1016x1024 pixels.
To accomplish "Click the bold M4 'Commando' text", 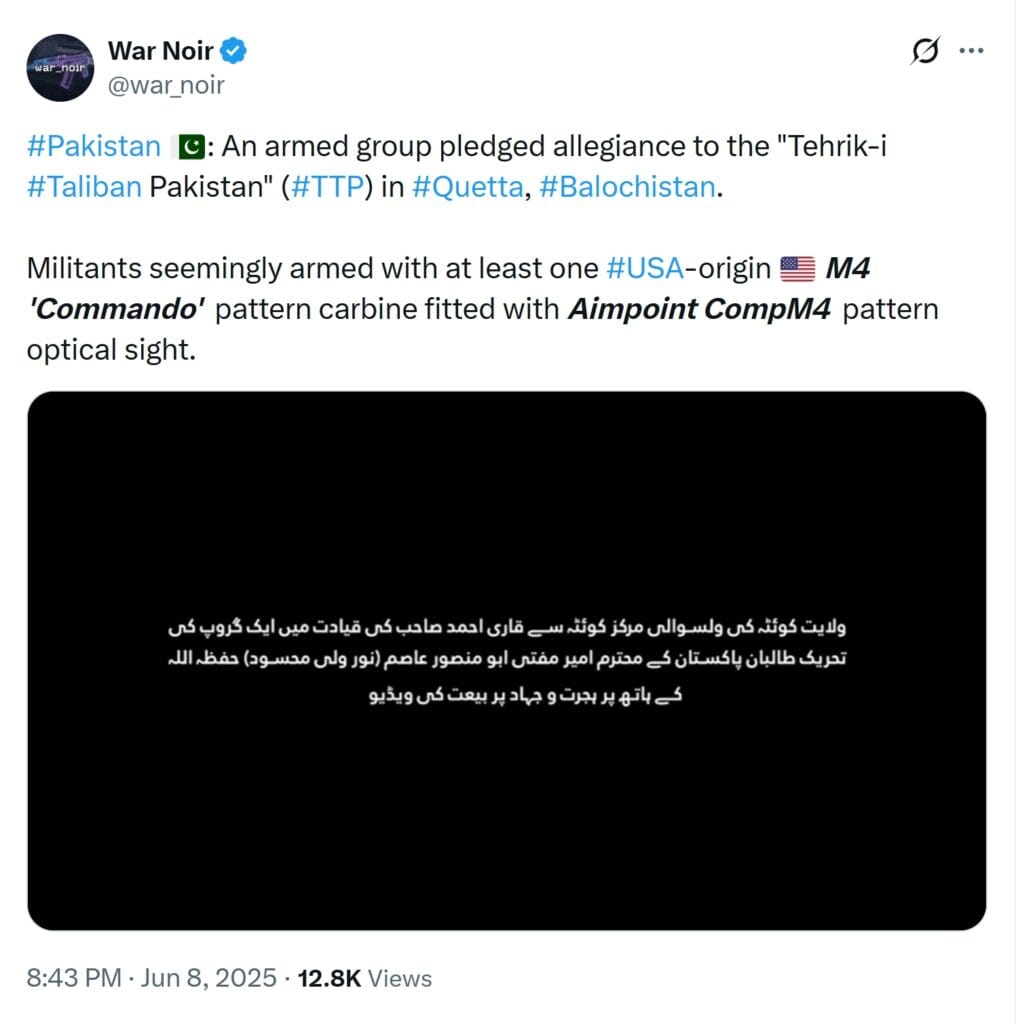I will tap(115, 309).
